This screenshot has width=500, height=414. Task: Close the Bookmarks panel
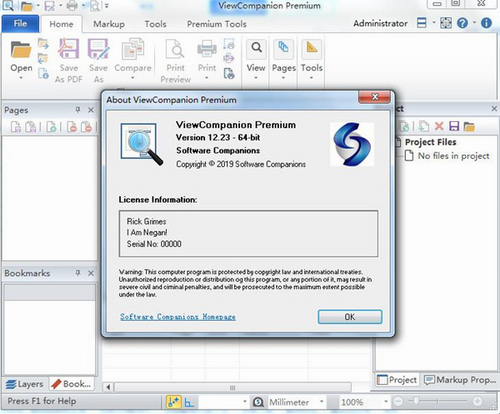pos(91,273)
